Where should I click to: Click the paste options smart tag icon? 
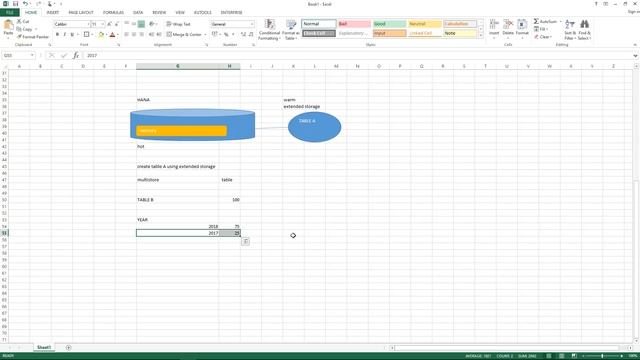pyautogui.click(x=245, y=242)
